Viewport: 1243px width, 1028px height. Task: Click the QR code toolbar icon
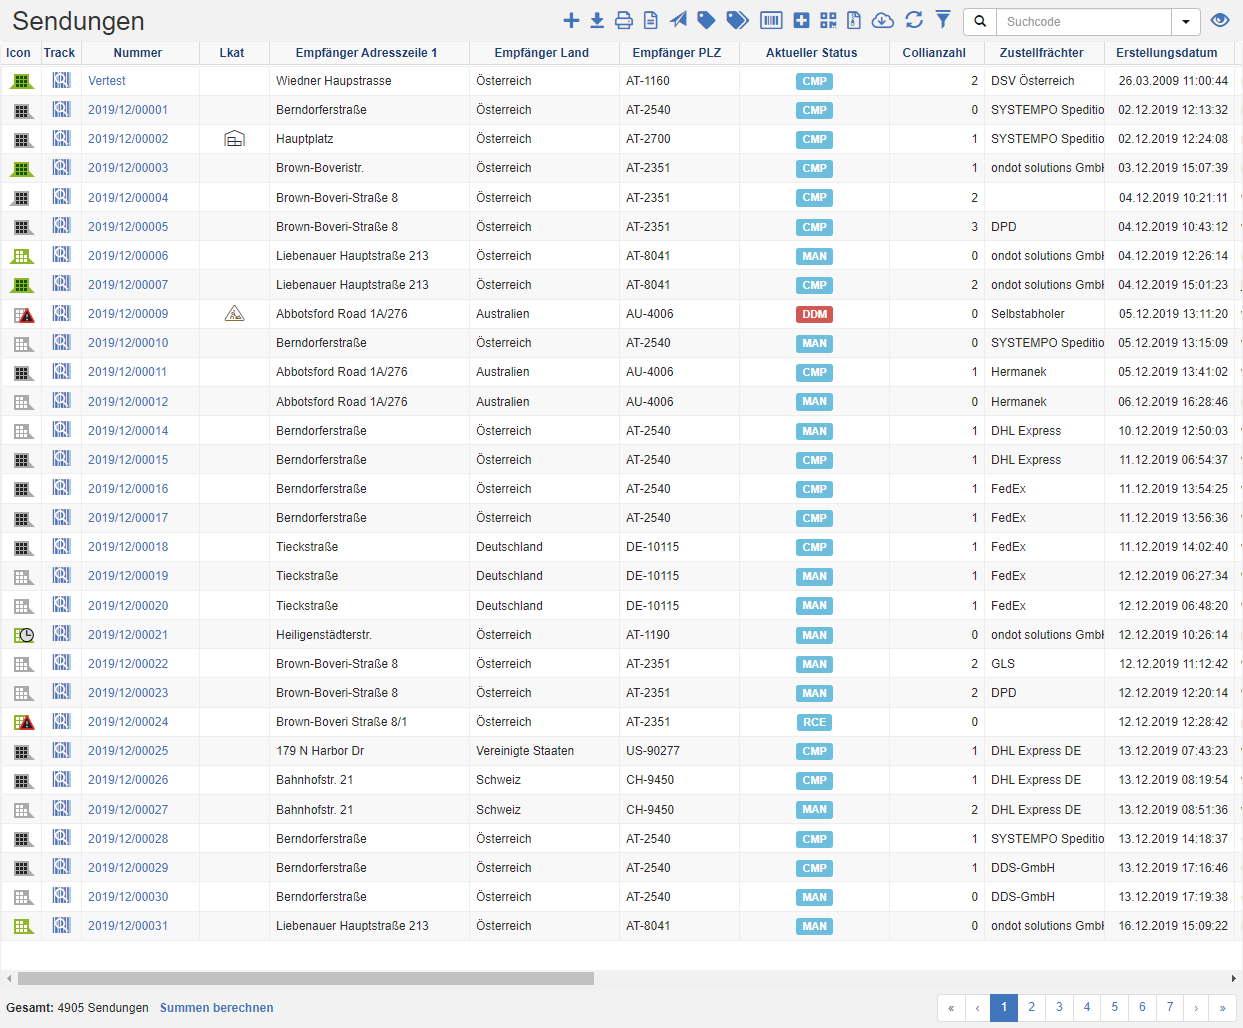click(x=828, y=21)
